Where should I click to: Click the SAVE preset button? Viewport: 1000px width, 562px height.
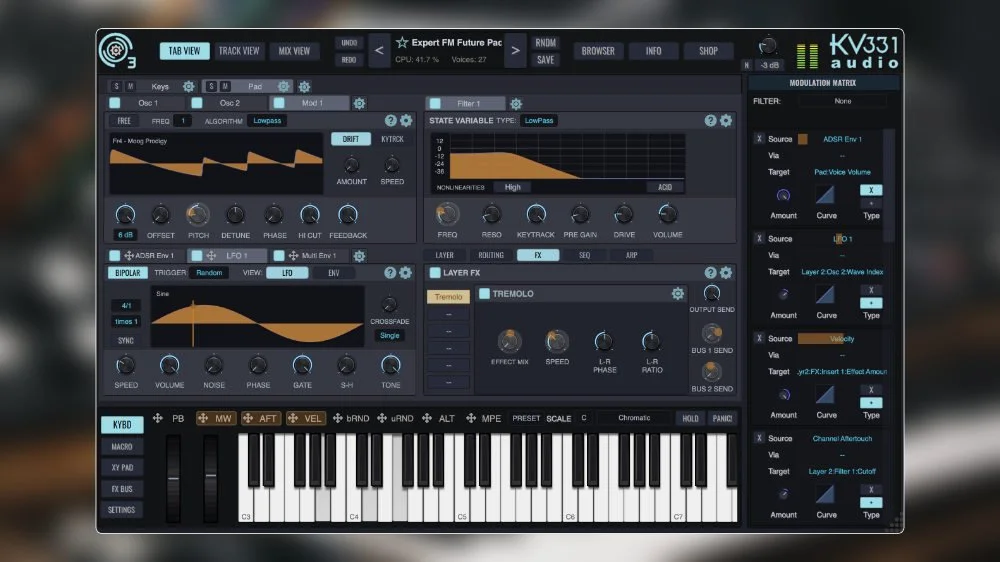[545, 60]
